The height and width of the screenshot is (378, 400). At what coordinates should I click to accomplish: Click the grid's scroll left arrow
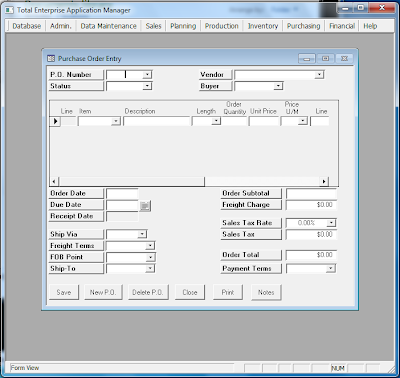point(55,182)
